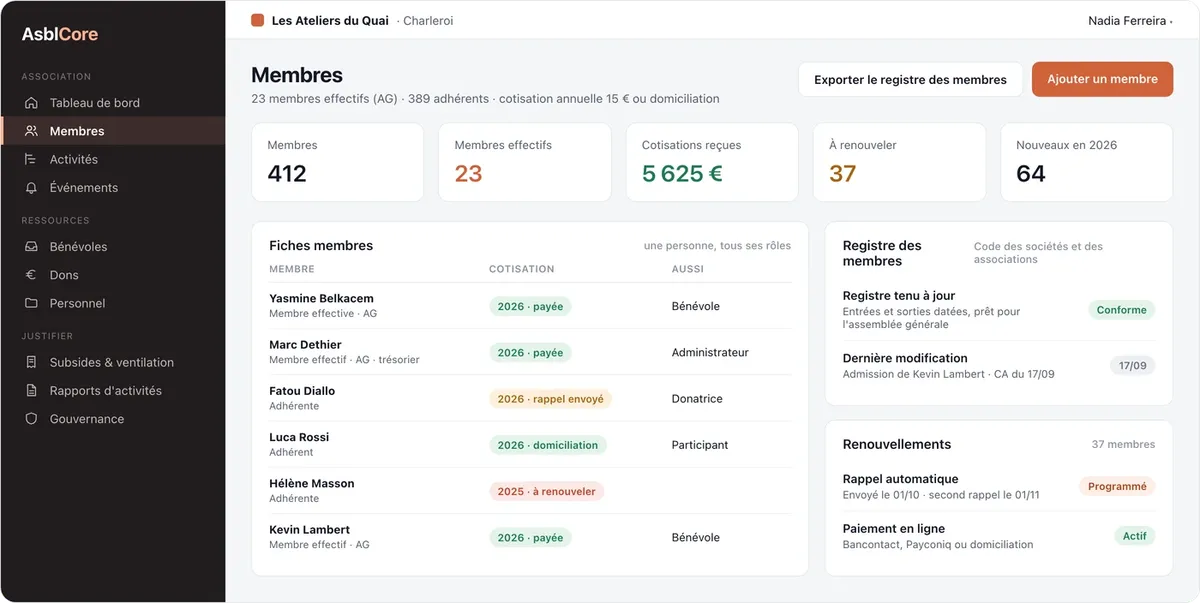Click the Activités list icon
Viewport: 1200px width, 603px height.
click(31, 159)
